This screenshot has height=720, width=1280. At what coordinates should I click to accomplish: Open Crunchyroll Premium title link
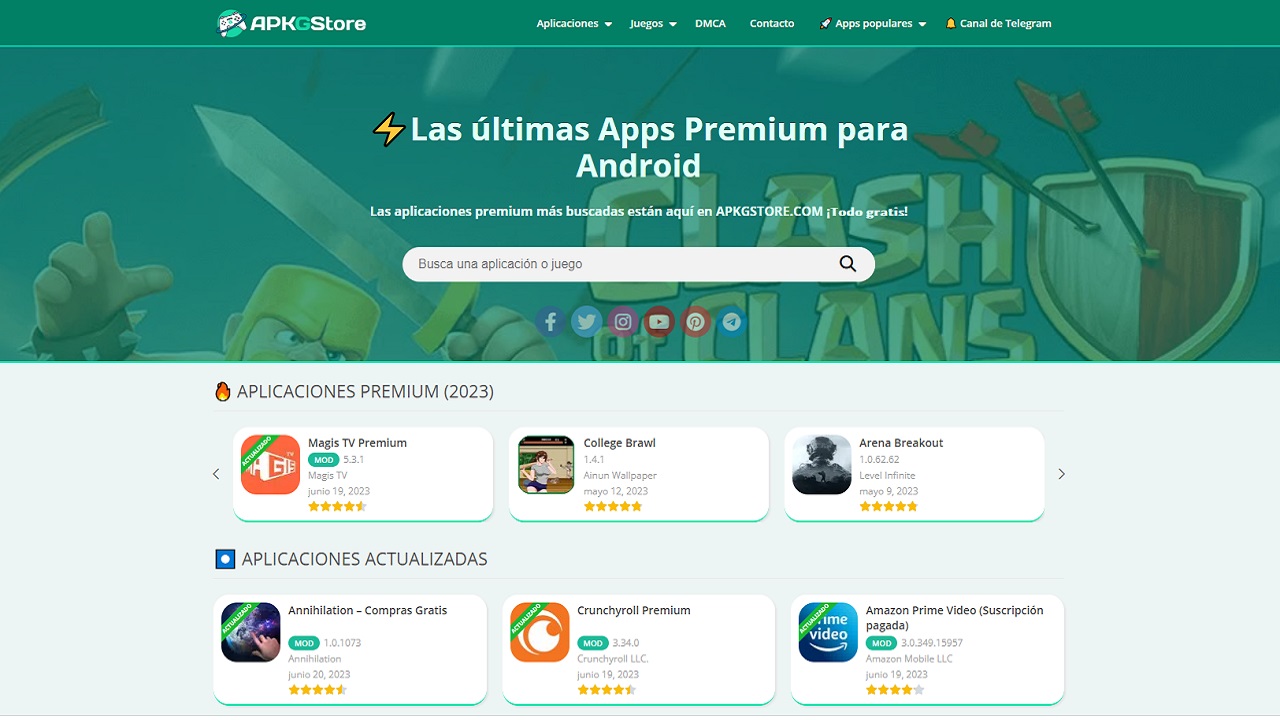[634, 610]
